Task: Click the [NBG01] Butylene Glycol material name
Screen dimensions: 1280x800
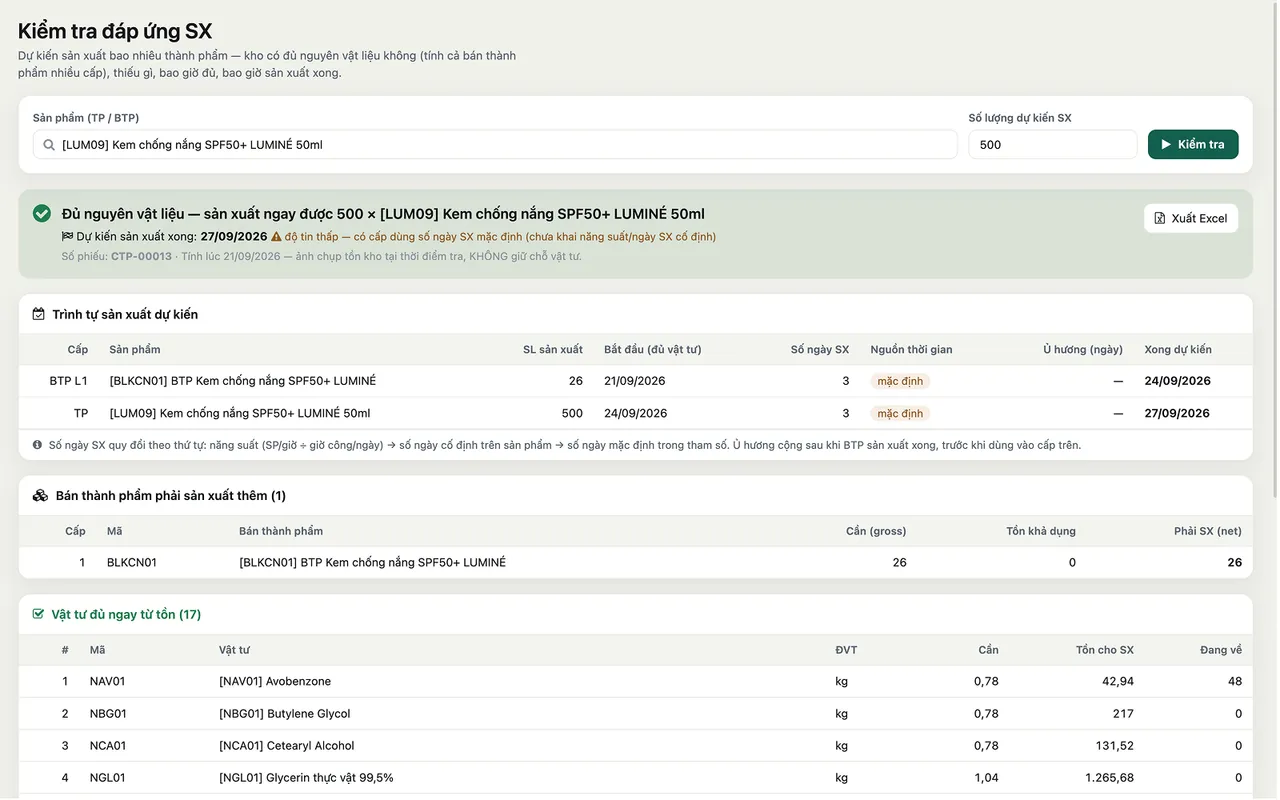Action: 285,714
